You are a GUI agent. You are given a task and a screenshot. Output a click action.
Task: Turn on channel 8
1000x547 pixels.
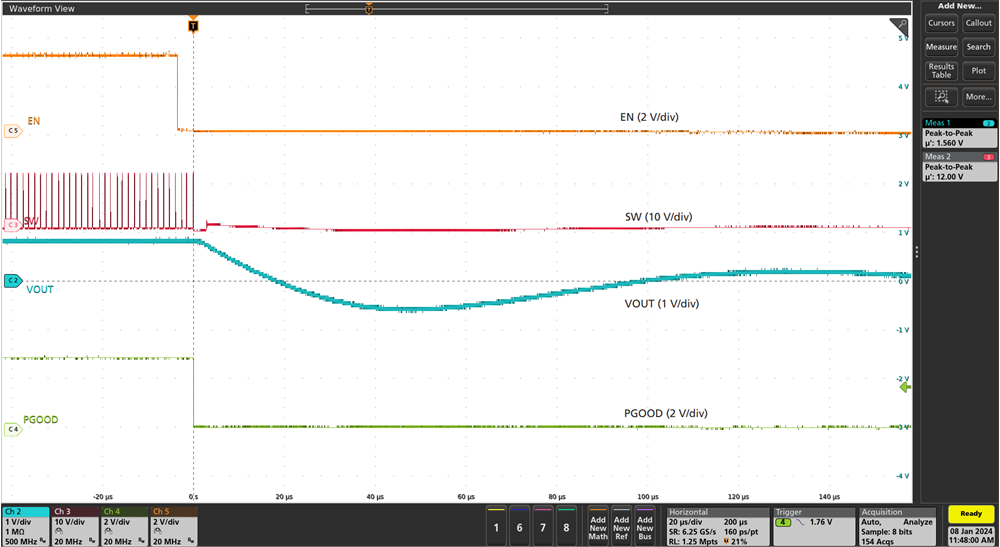(567, 525)
